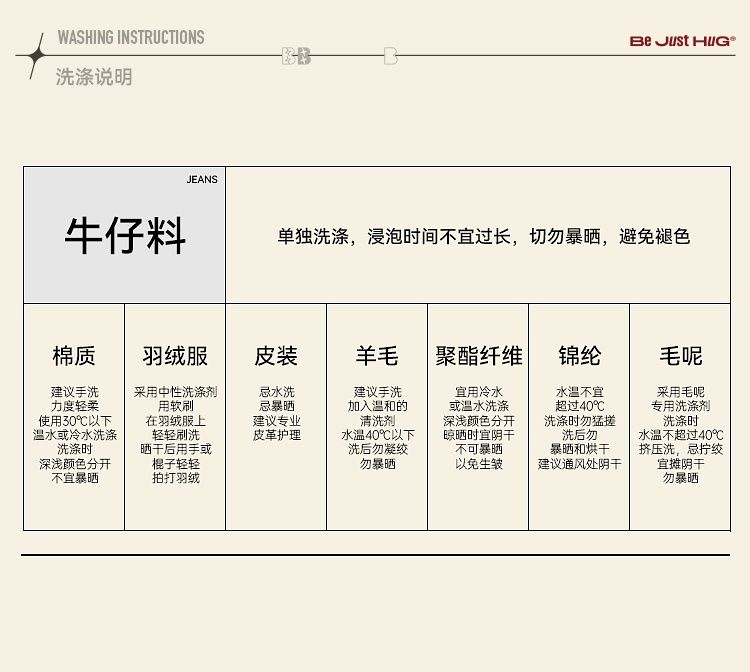Viewport: 750px width, 672px height.
Task: Select the 皮装 leather column title
Action: pyautogui.click(x=276, y=356)
